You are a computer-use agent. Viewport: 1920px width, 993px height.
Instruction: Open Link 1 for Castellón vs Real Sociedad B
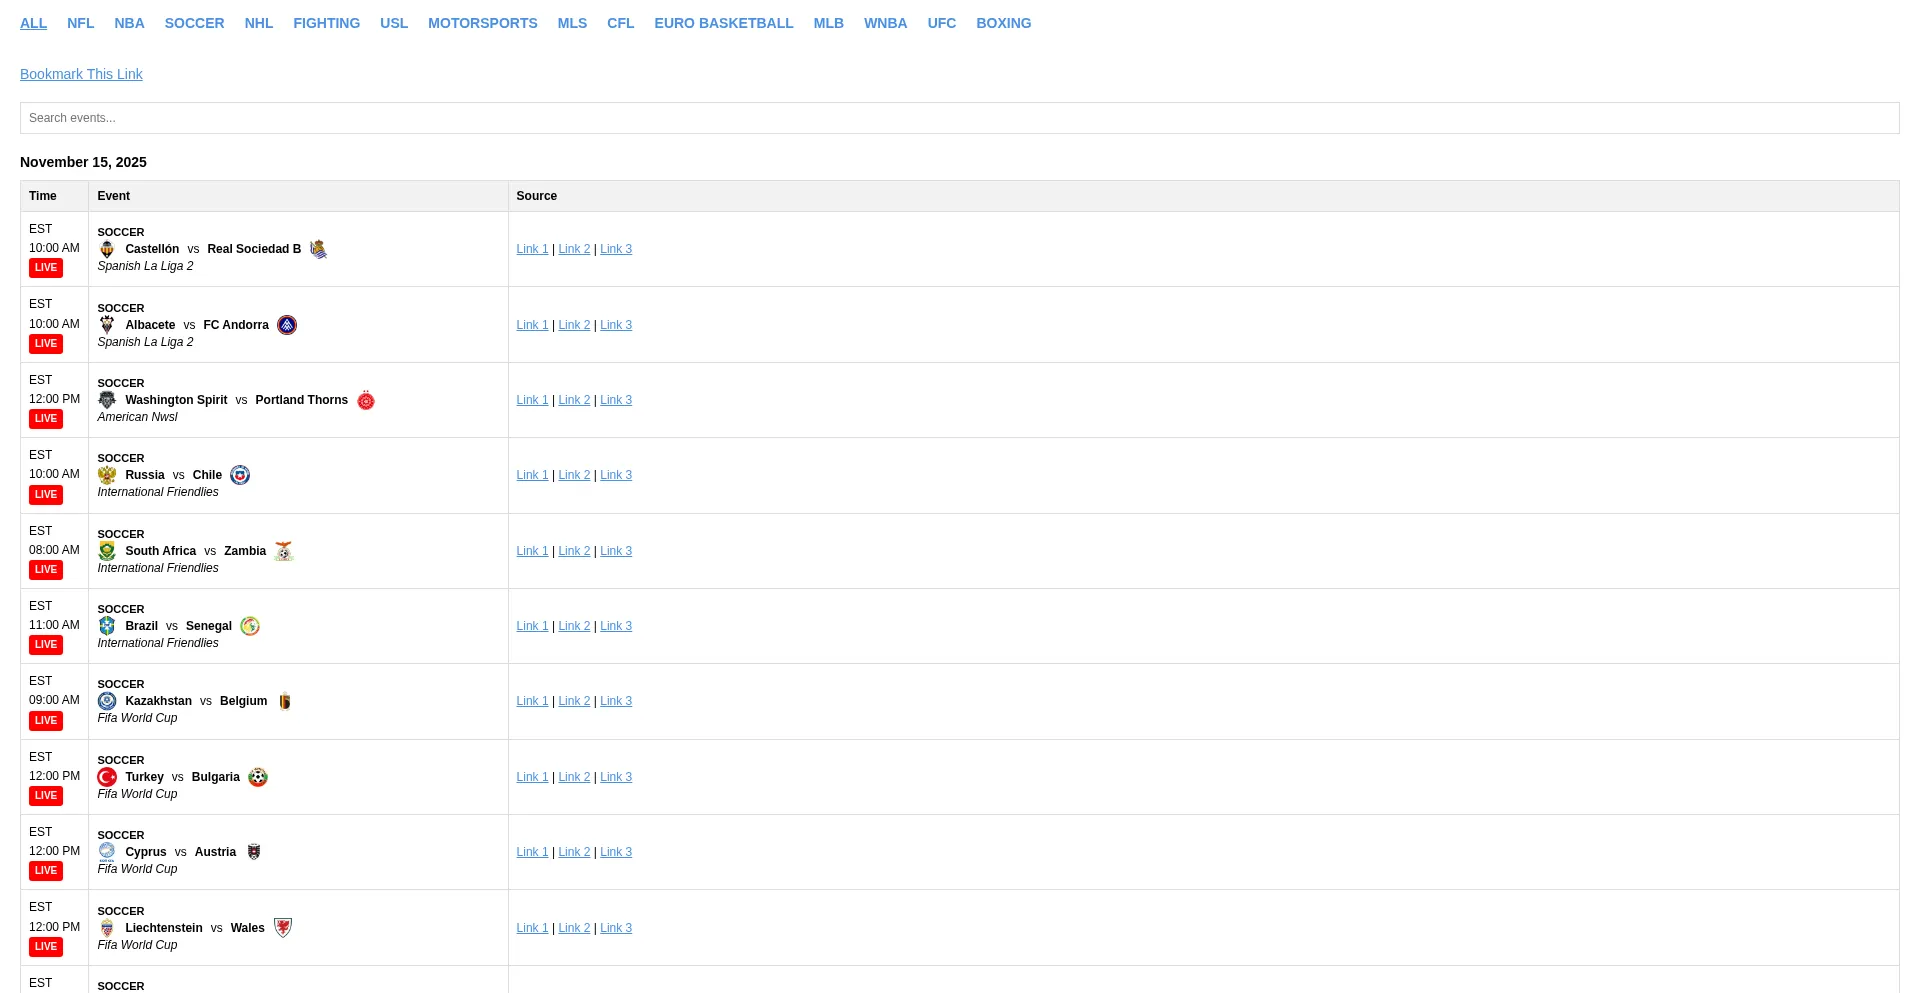click(532, 249)
